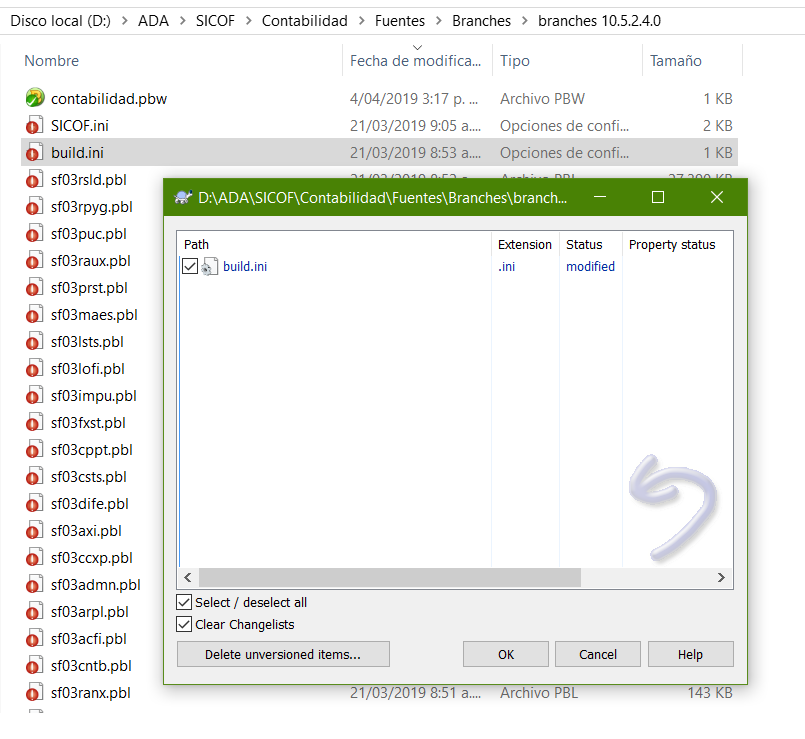Click the contabilidad.pbw file icon

tap(34, 98)
